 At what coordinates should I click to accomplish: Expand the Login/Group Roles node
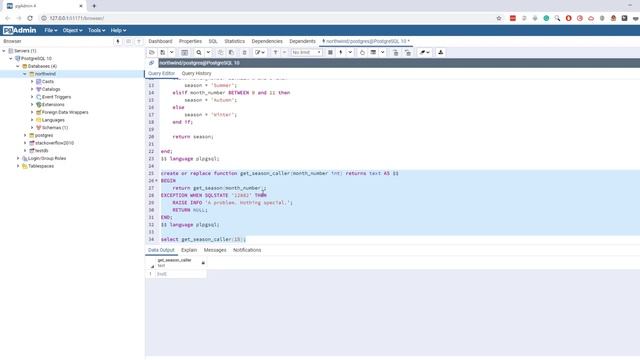click(18, 158)
